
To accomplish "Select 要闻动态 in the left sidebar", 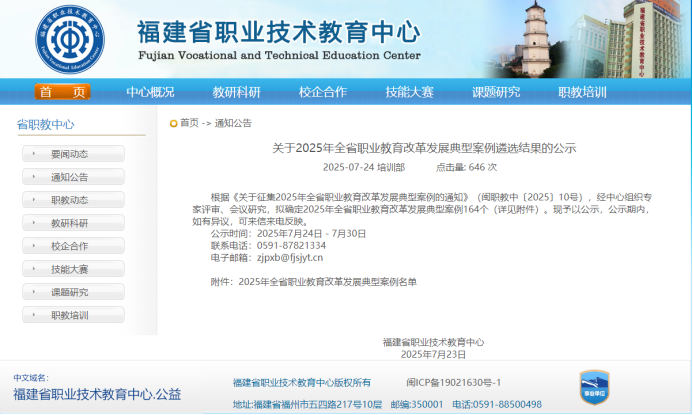I will [73, 154].
